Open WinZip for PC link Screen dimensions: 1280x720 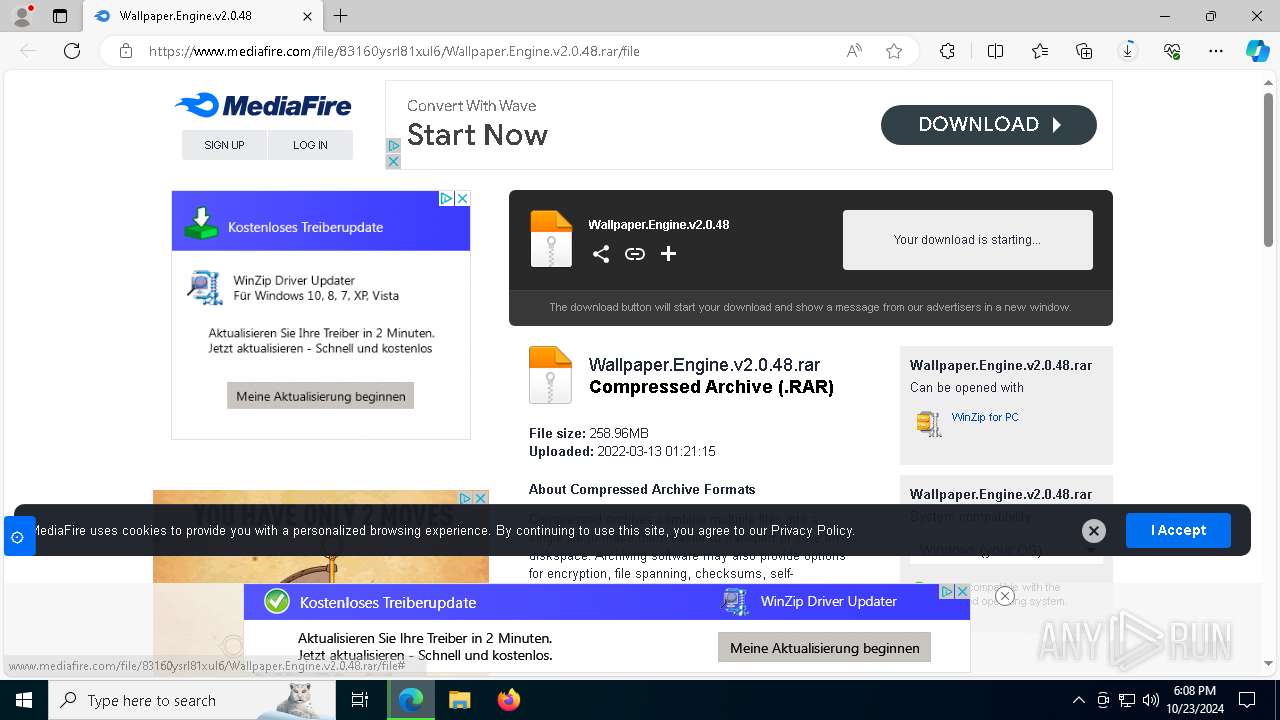tap(985, 417)
